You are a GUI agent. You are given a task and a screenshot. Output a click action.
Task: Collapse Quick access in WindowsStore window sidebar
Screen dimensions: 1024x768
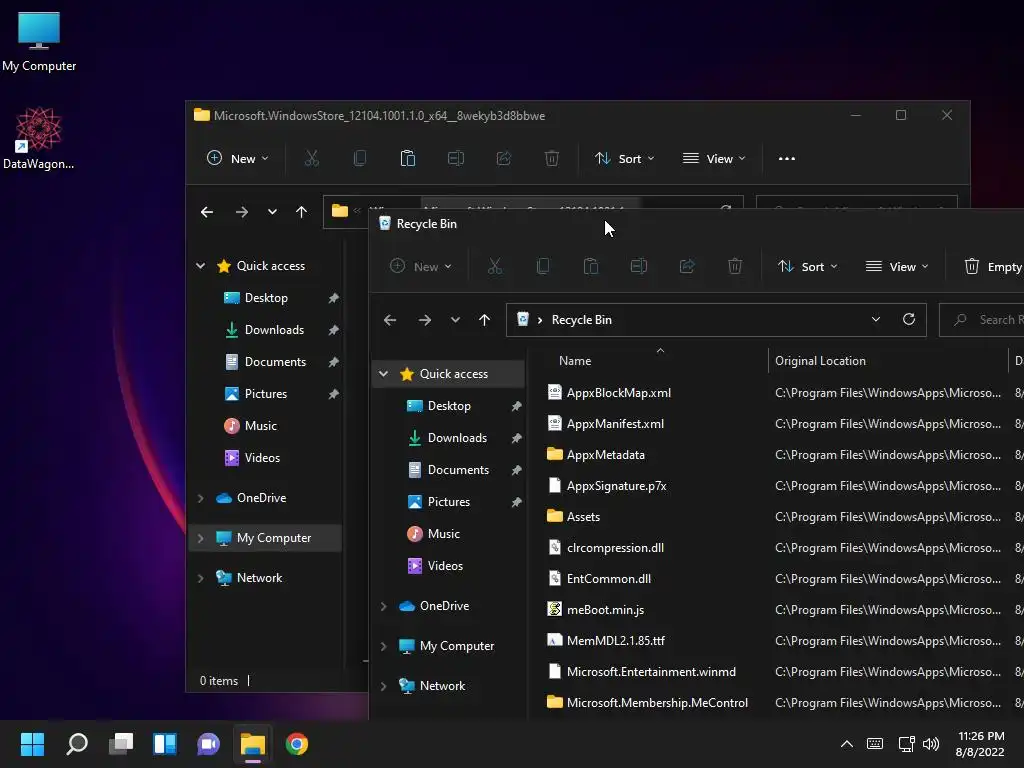[200, 266]
